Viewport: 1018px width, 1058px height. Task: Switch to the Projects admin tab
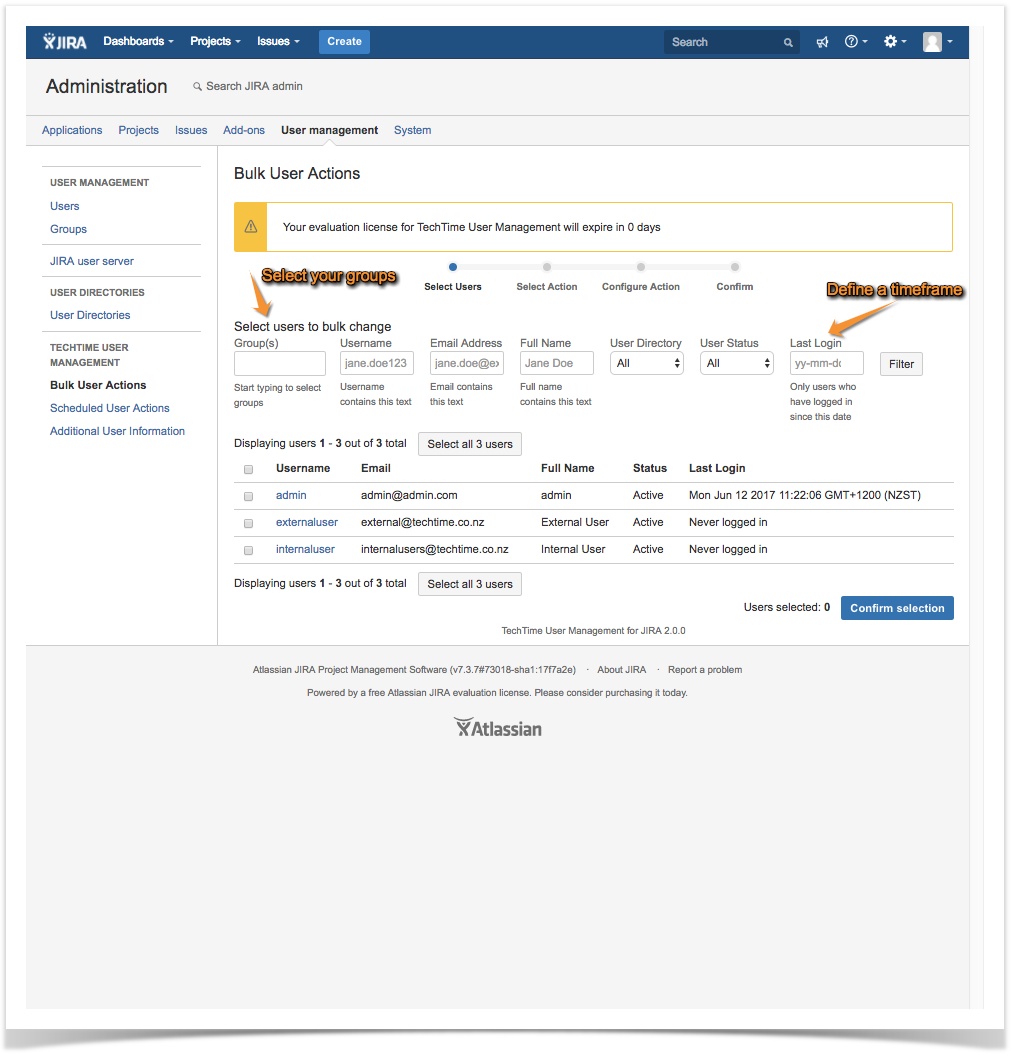click(140, 131)
